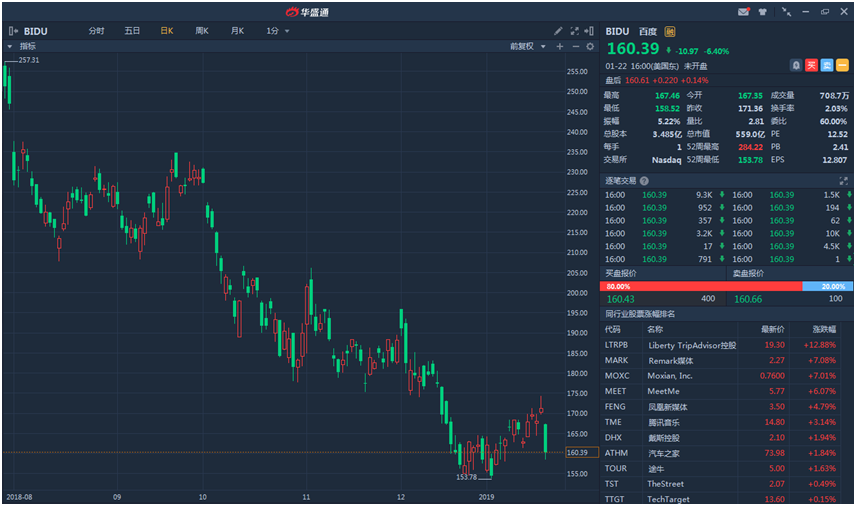Open the 1分 minute interval dropdown
This screenshot has width=856, height=506.
(277, 31)
